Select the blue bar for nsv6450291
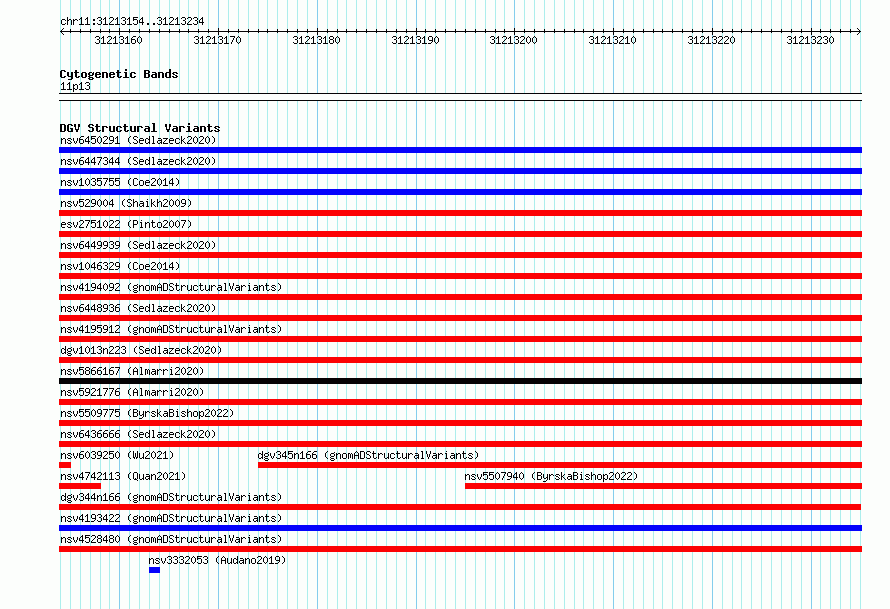The image size is (890, 609). 460,150
